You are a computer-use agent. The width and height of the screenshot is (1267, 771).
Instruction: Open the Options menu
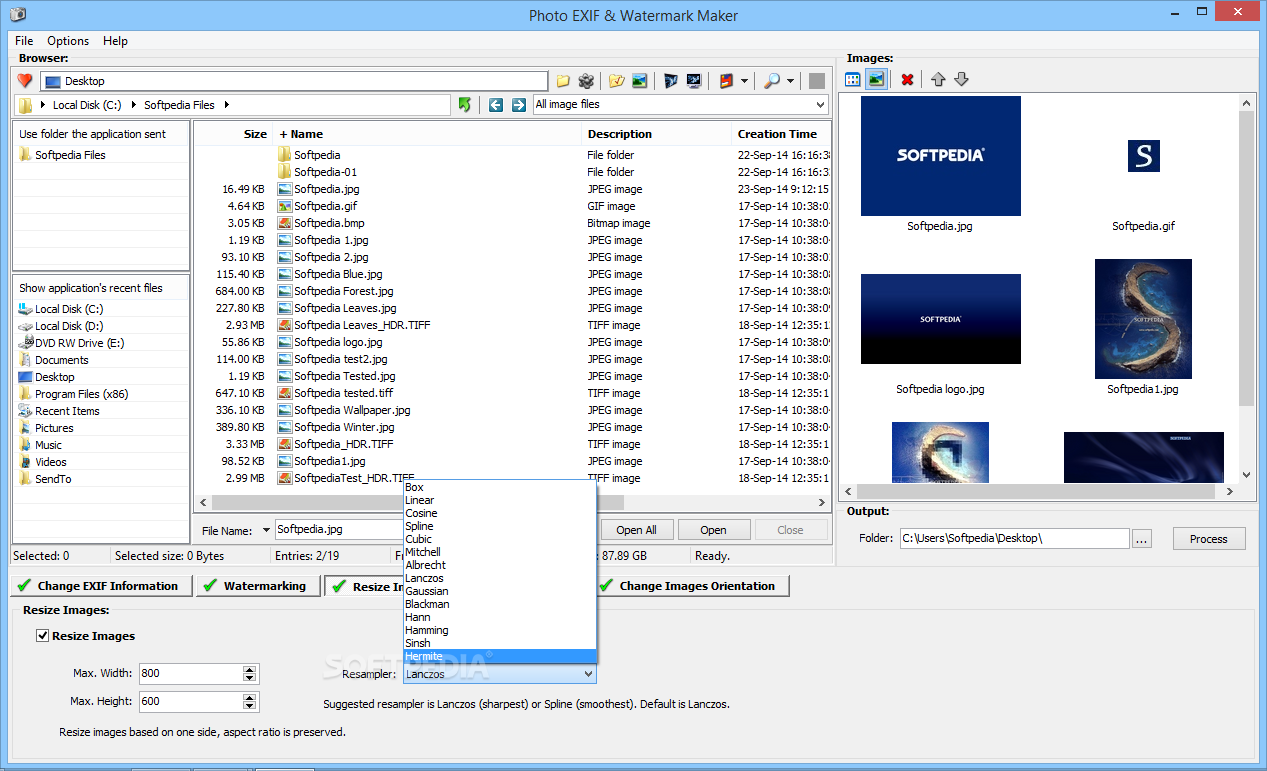tap(68, 41)
